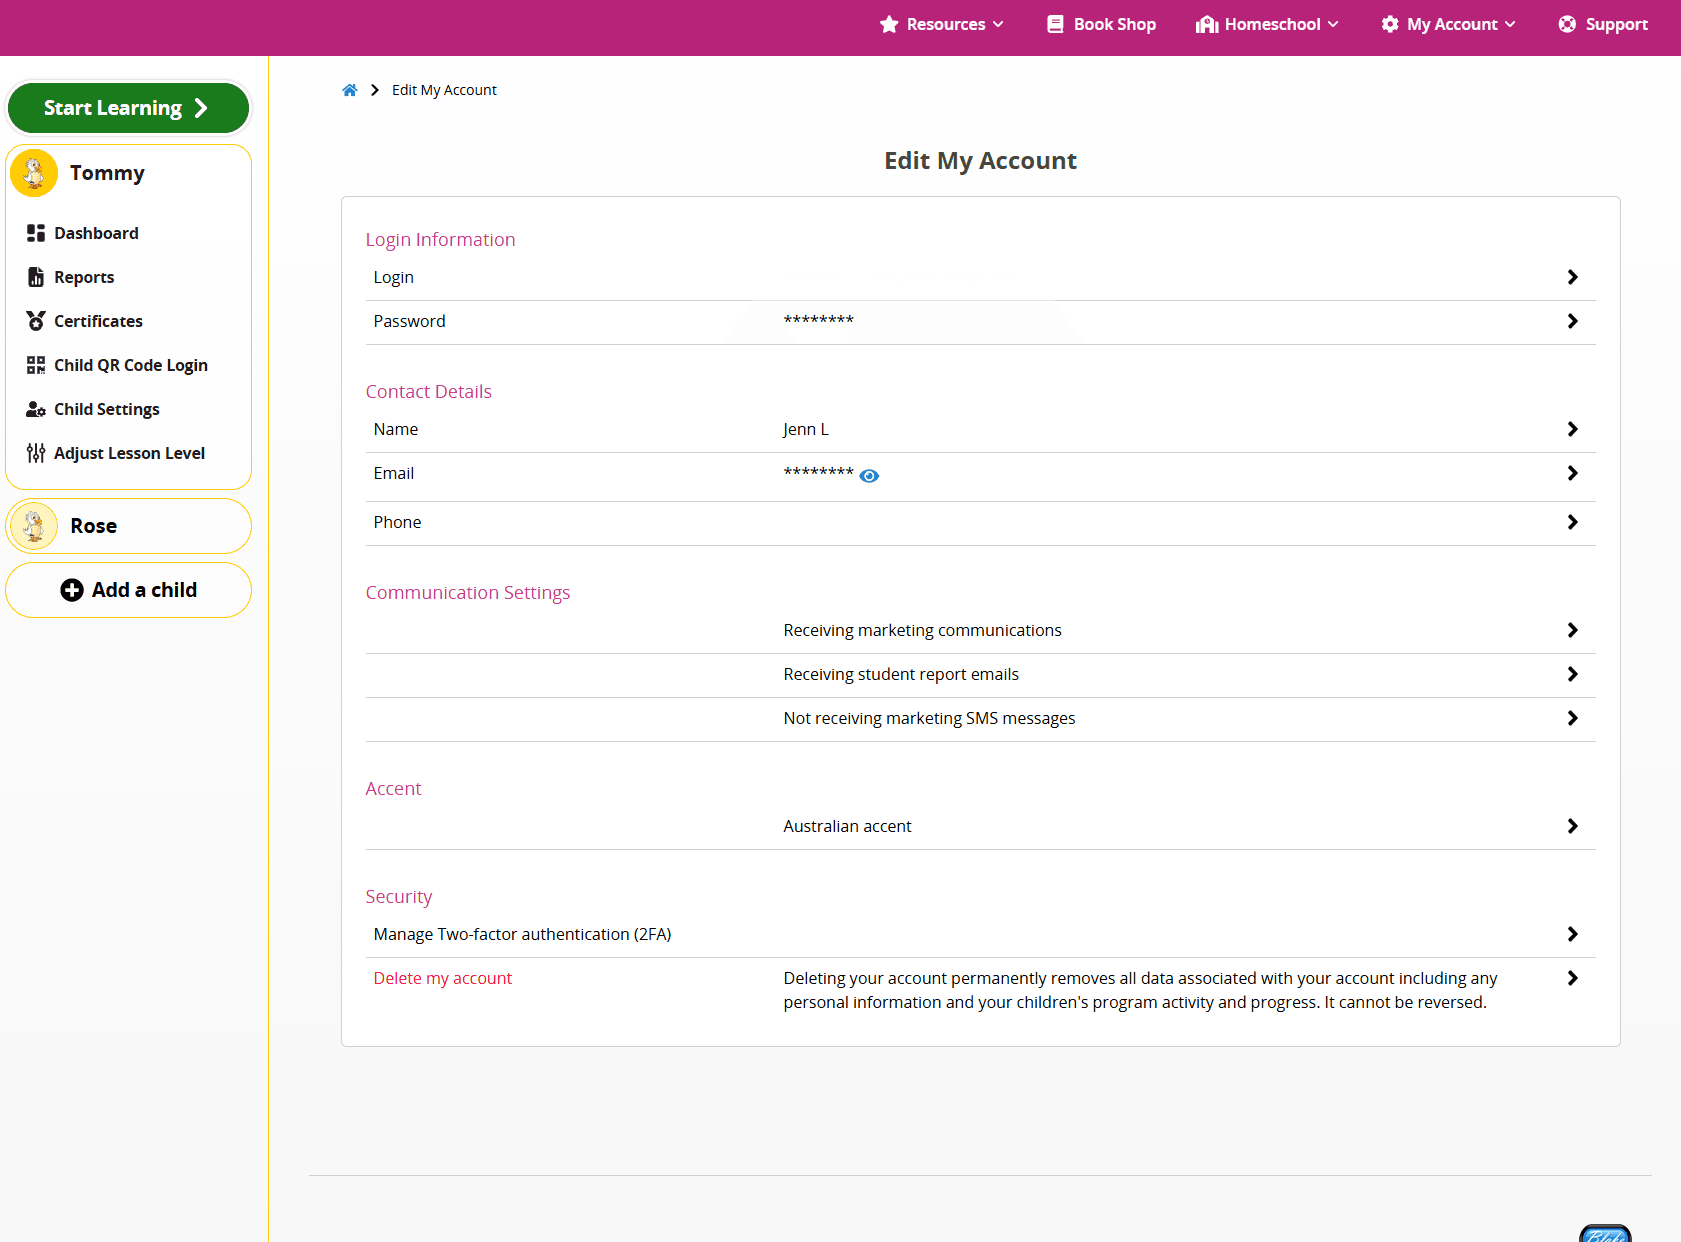
Task: Open Receiving student report emails setting
Action: (x=980, y=674)
